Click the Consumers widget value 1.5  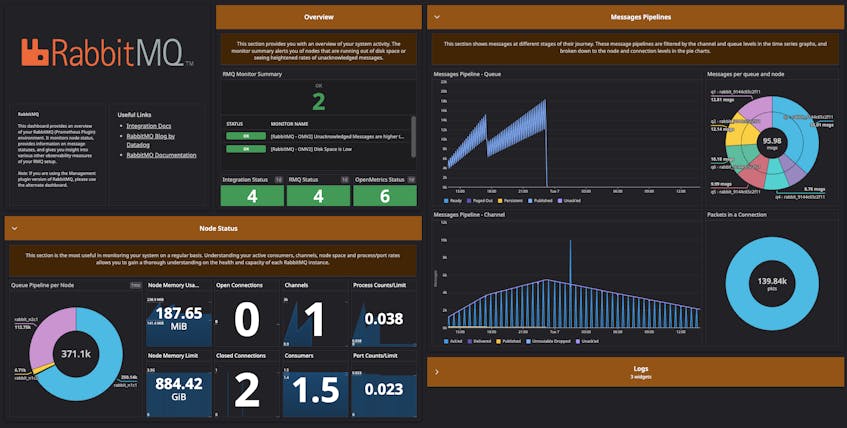pyautogui.click(x=316, y=390)
